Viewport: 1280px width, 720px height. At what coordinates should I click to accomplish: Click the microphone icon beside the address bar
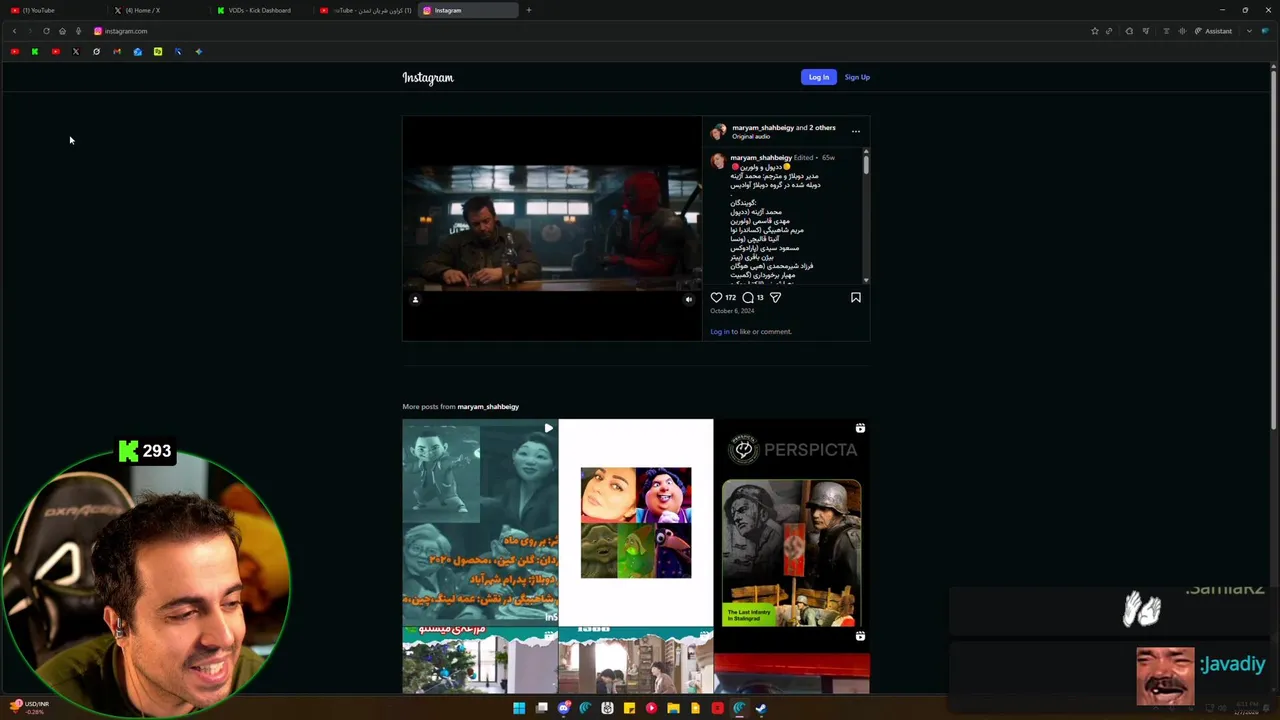click(78, 31)
